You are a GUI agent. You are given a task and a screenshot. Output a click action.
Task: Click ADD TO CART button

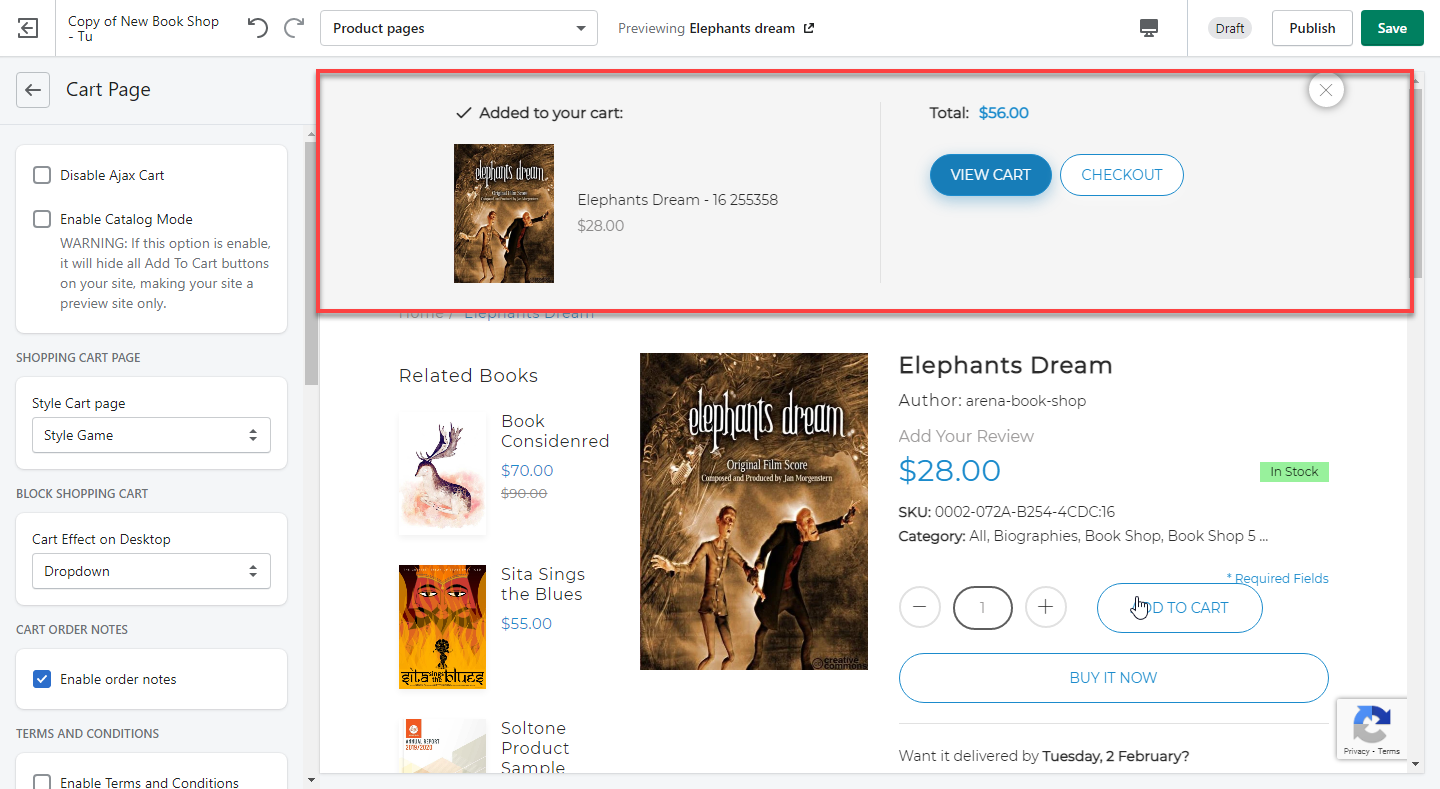pos(1180,607)
